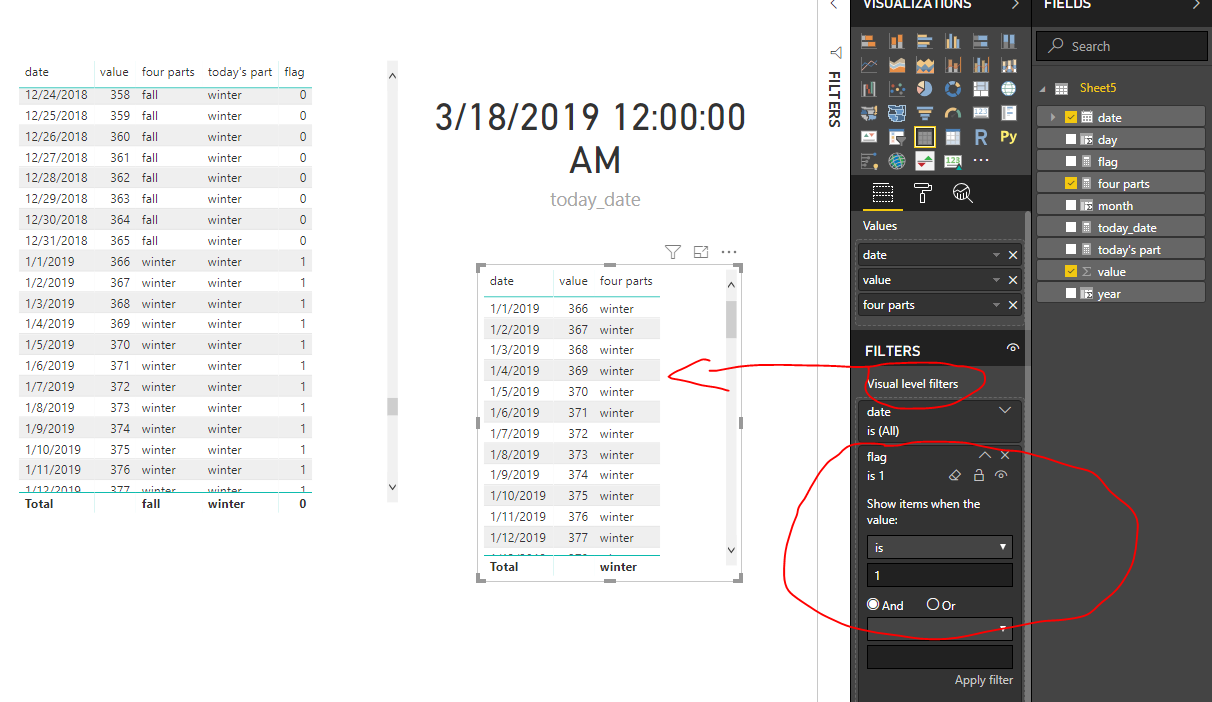Remove four parts from Values well

coord(1013,305)
